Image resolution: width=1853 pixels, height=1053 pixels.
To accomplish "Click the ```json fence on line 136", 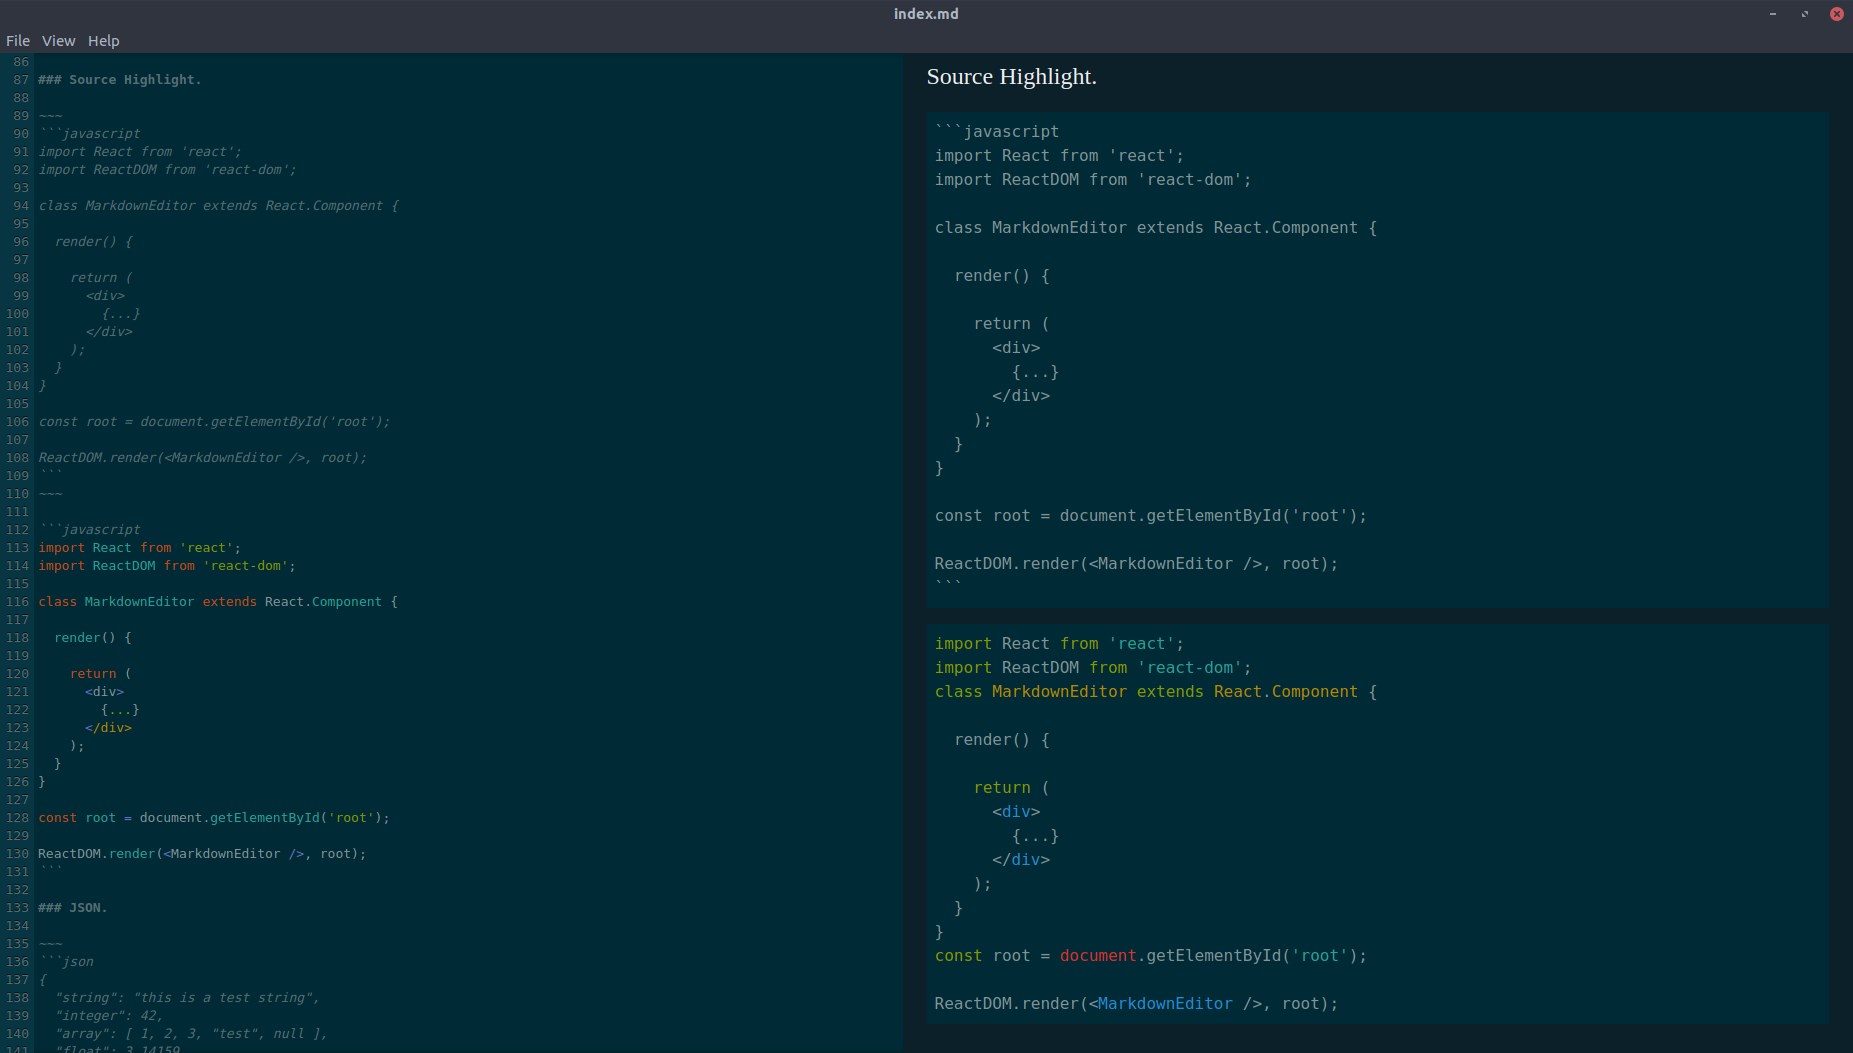I will [x=66, y=962].
